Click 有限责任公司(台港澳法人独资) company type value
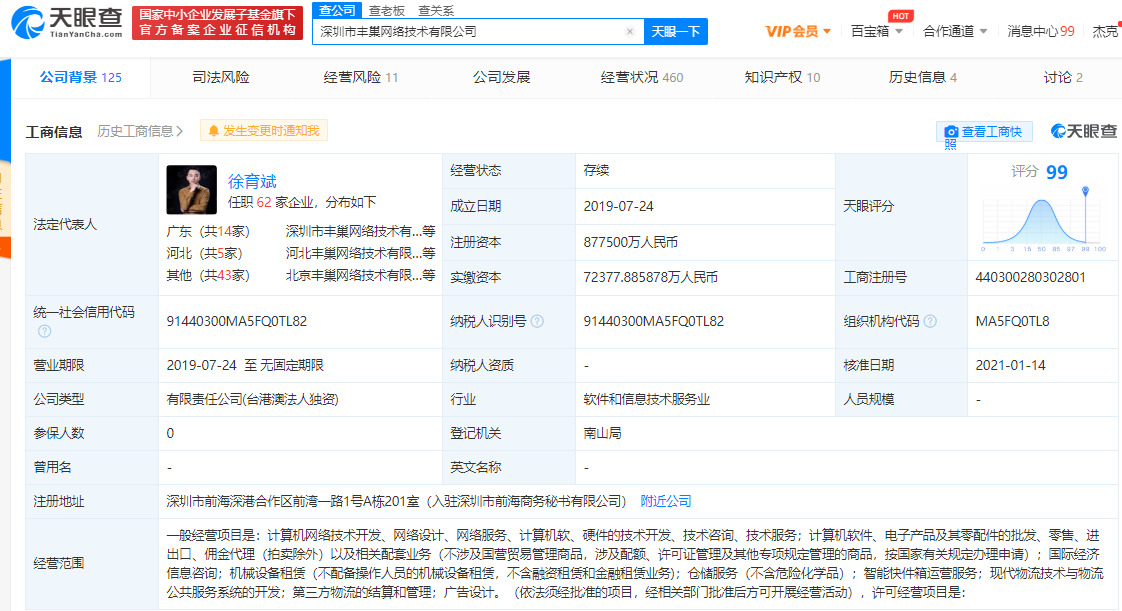Screen dimensions: 1122x611 [x=253, y=399]
